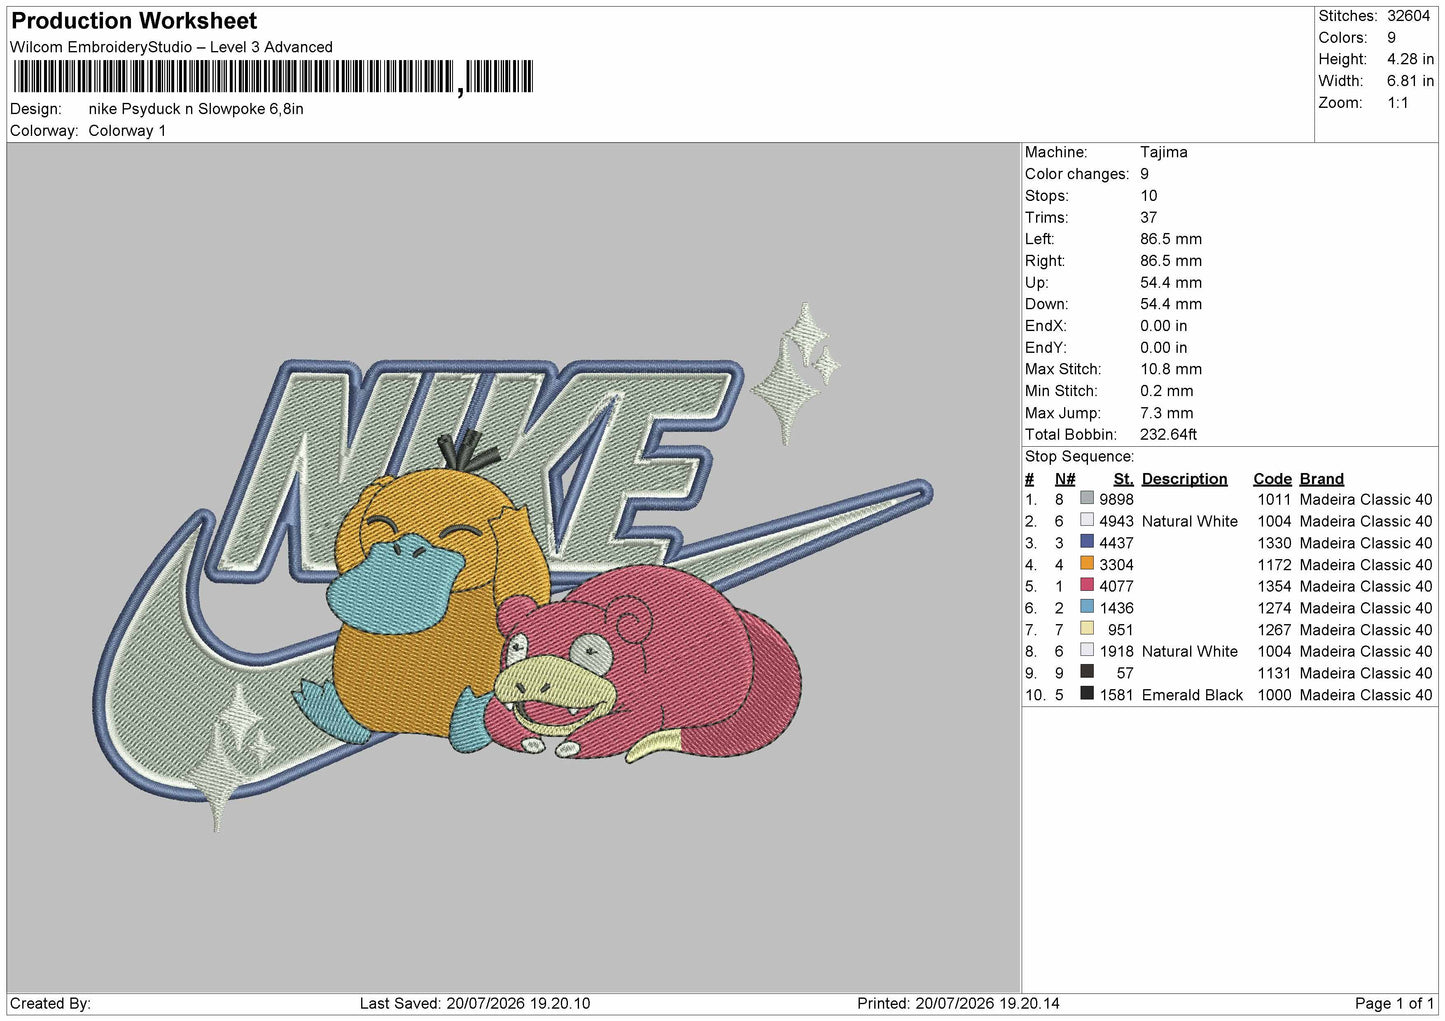Click stitch count 1918 in stop 8
This screenshot has width=1445, height=1021.
(x=1117, y=651)
